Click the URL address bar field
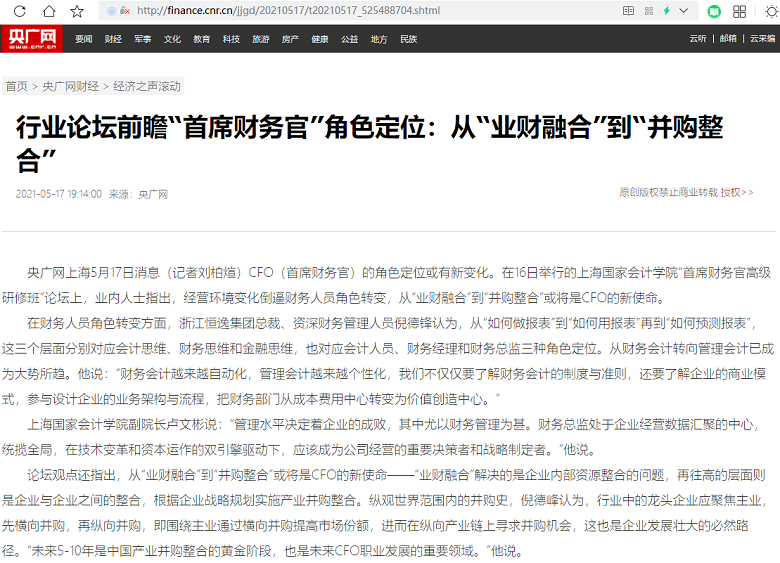The height and width of the screenshot is (563, 780). (x=350, y=11)
